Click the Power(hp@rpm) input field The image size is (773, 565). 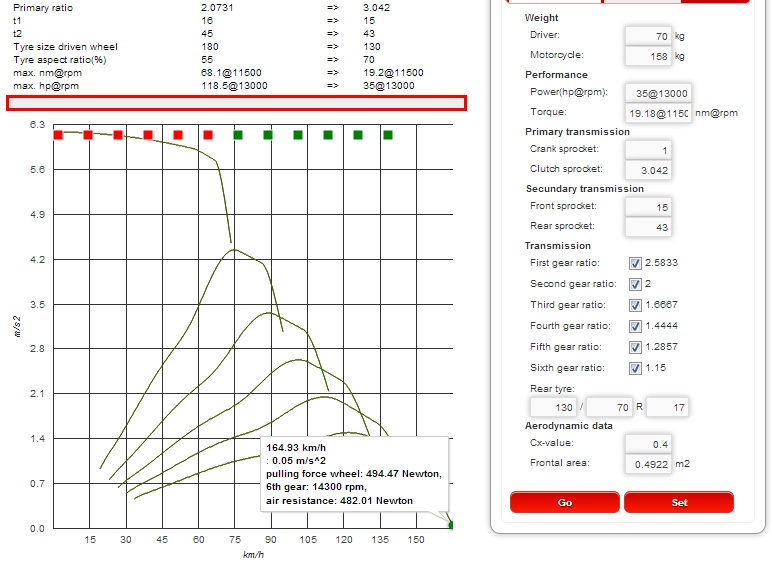tap(658, 93)
